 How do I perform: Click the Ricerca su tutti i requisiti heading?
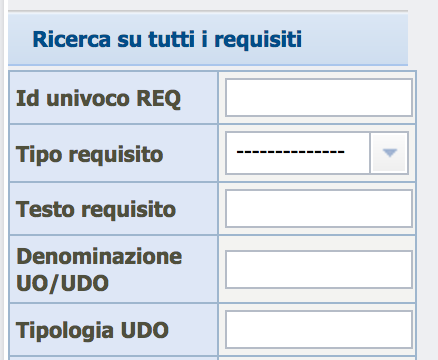pos(167,39)
